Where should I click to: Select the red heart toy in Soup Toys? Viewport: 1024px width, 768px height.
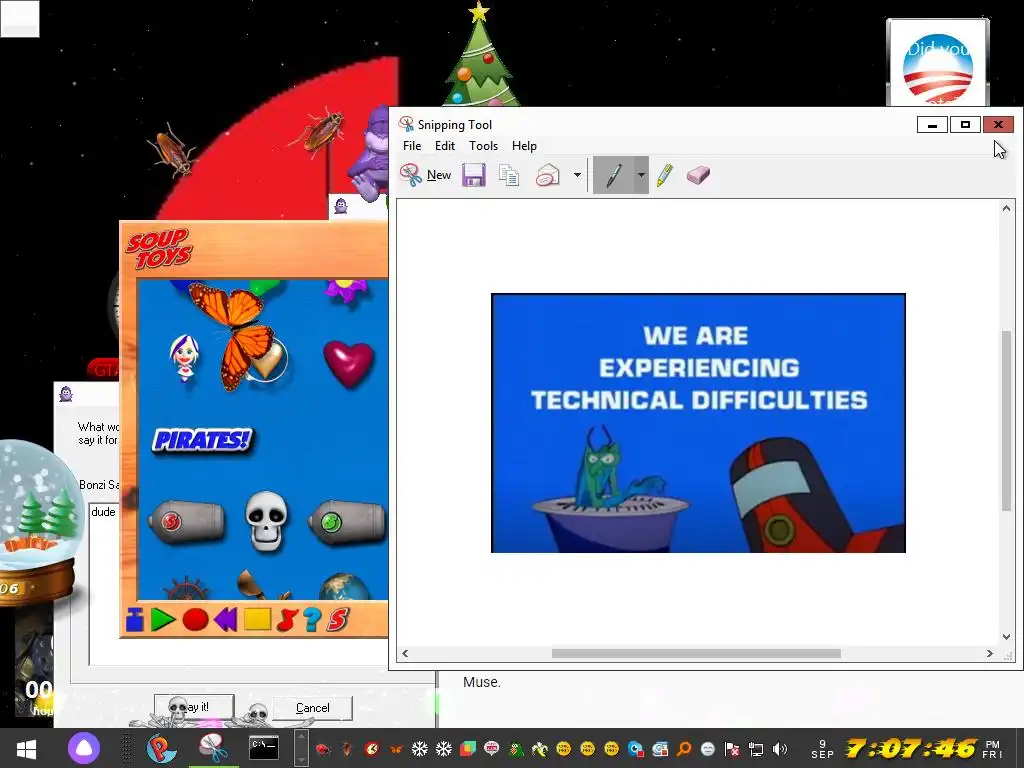(x=349, y=363)
